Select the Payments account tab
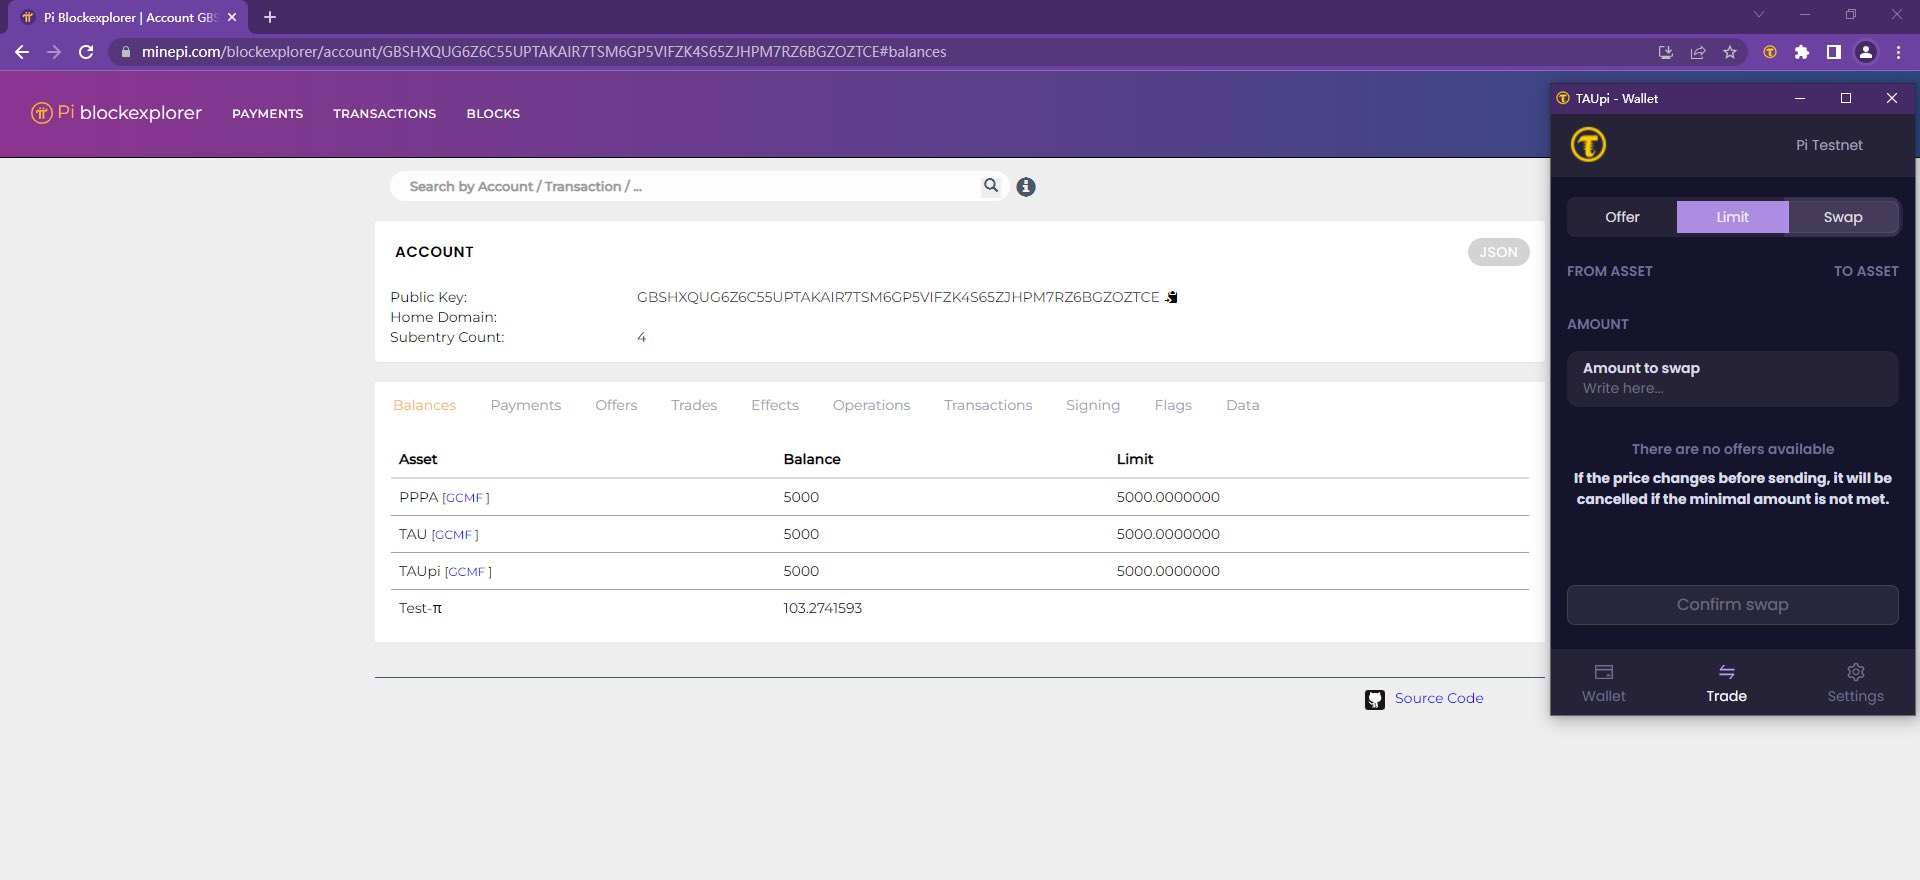 526,405
